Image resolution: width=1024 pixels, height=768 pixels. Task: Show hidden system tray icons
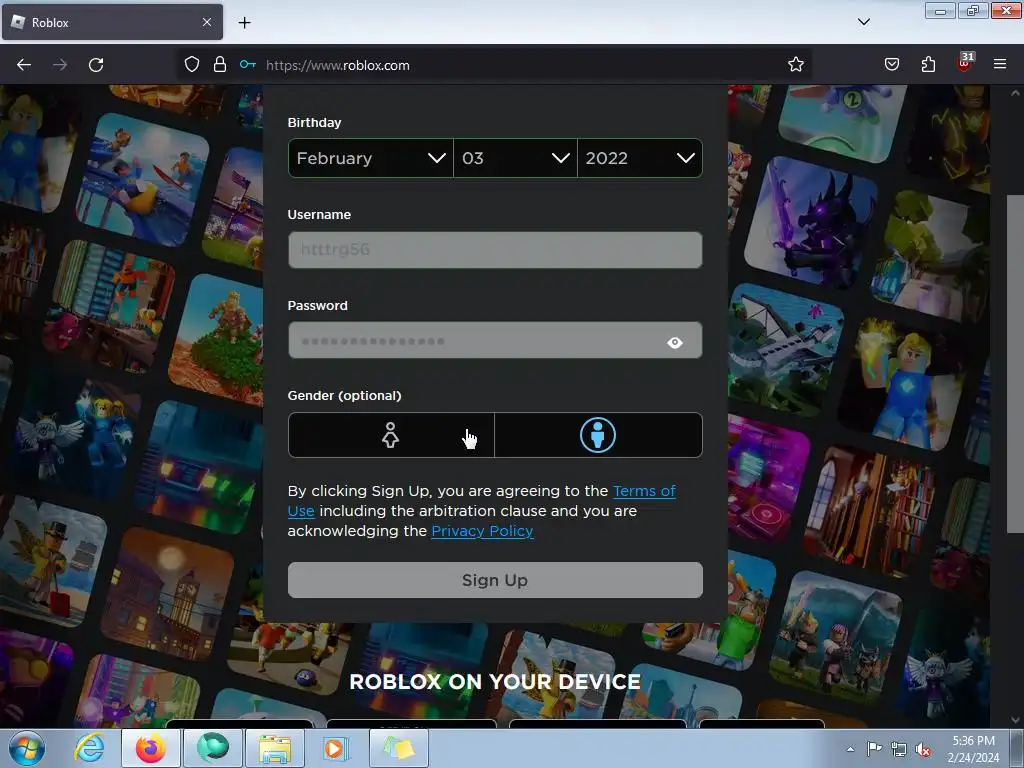pyautogui.click(x=850, y=749)
